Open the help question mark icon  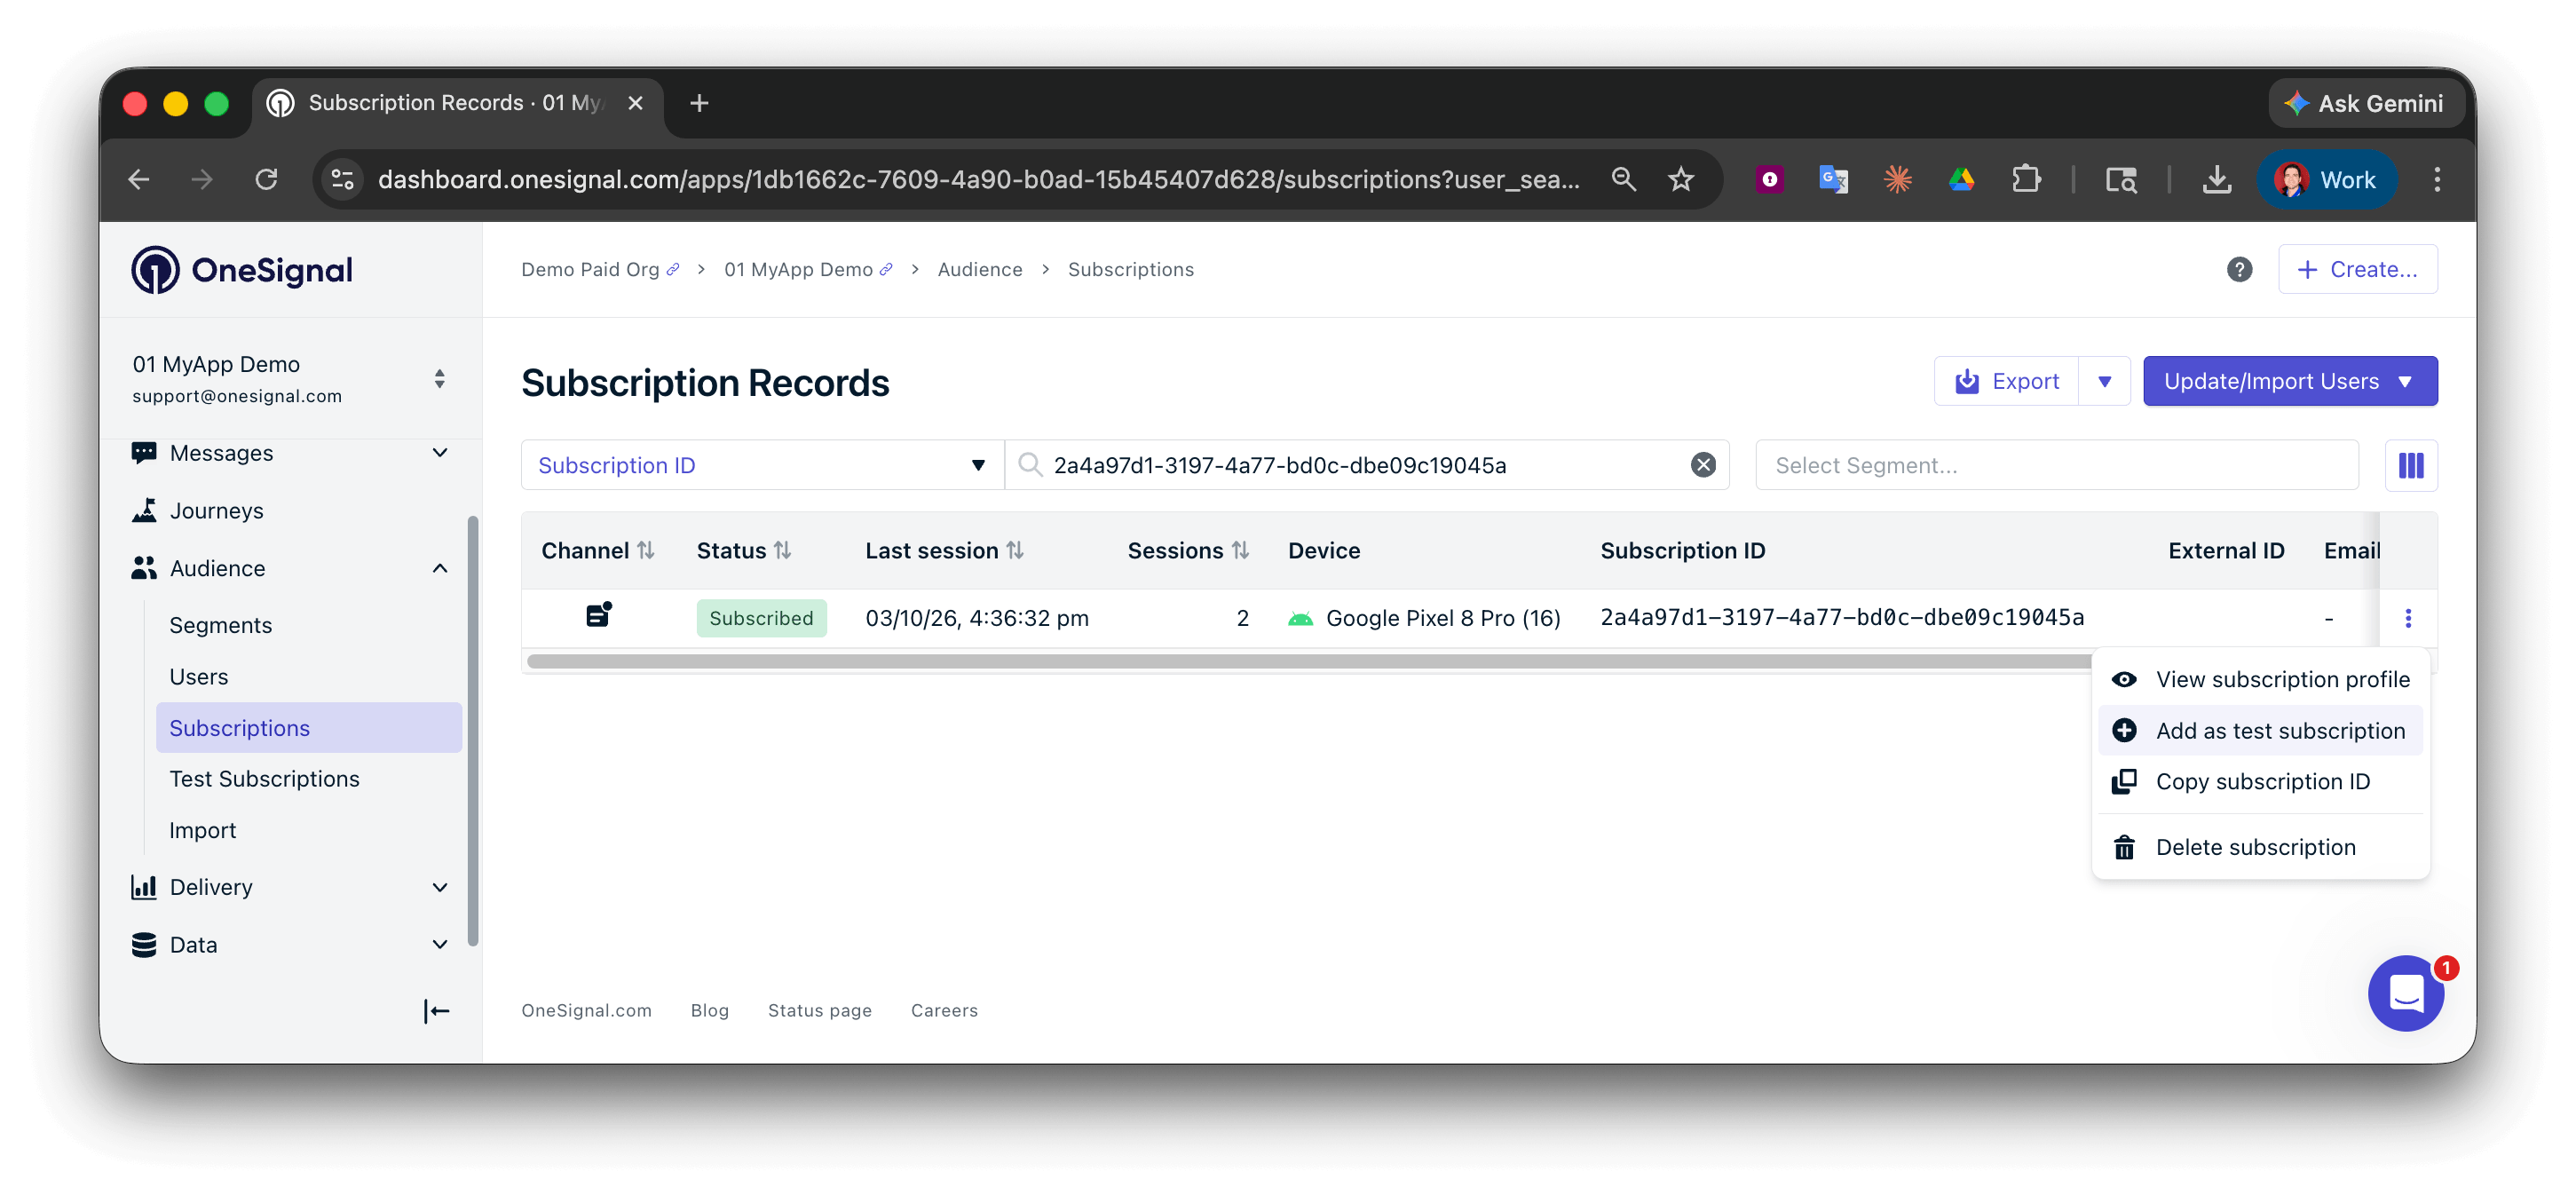tap(2239, 269)
